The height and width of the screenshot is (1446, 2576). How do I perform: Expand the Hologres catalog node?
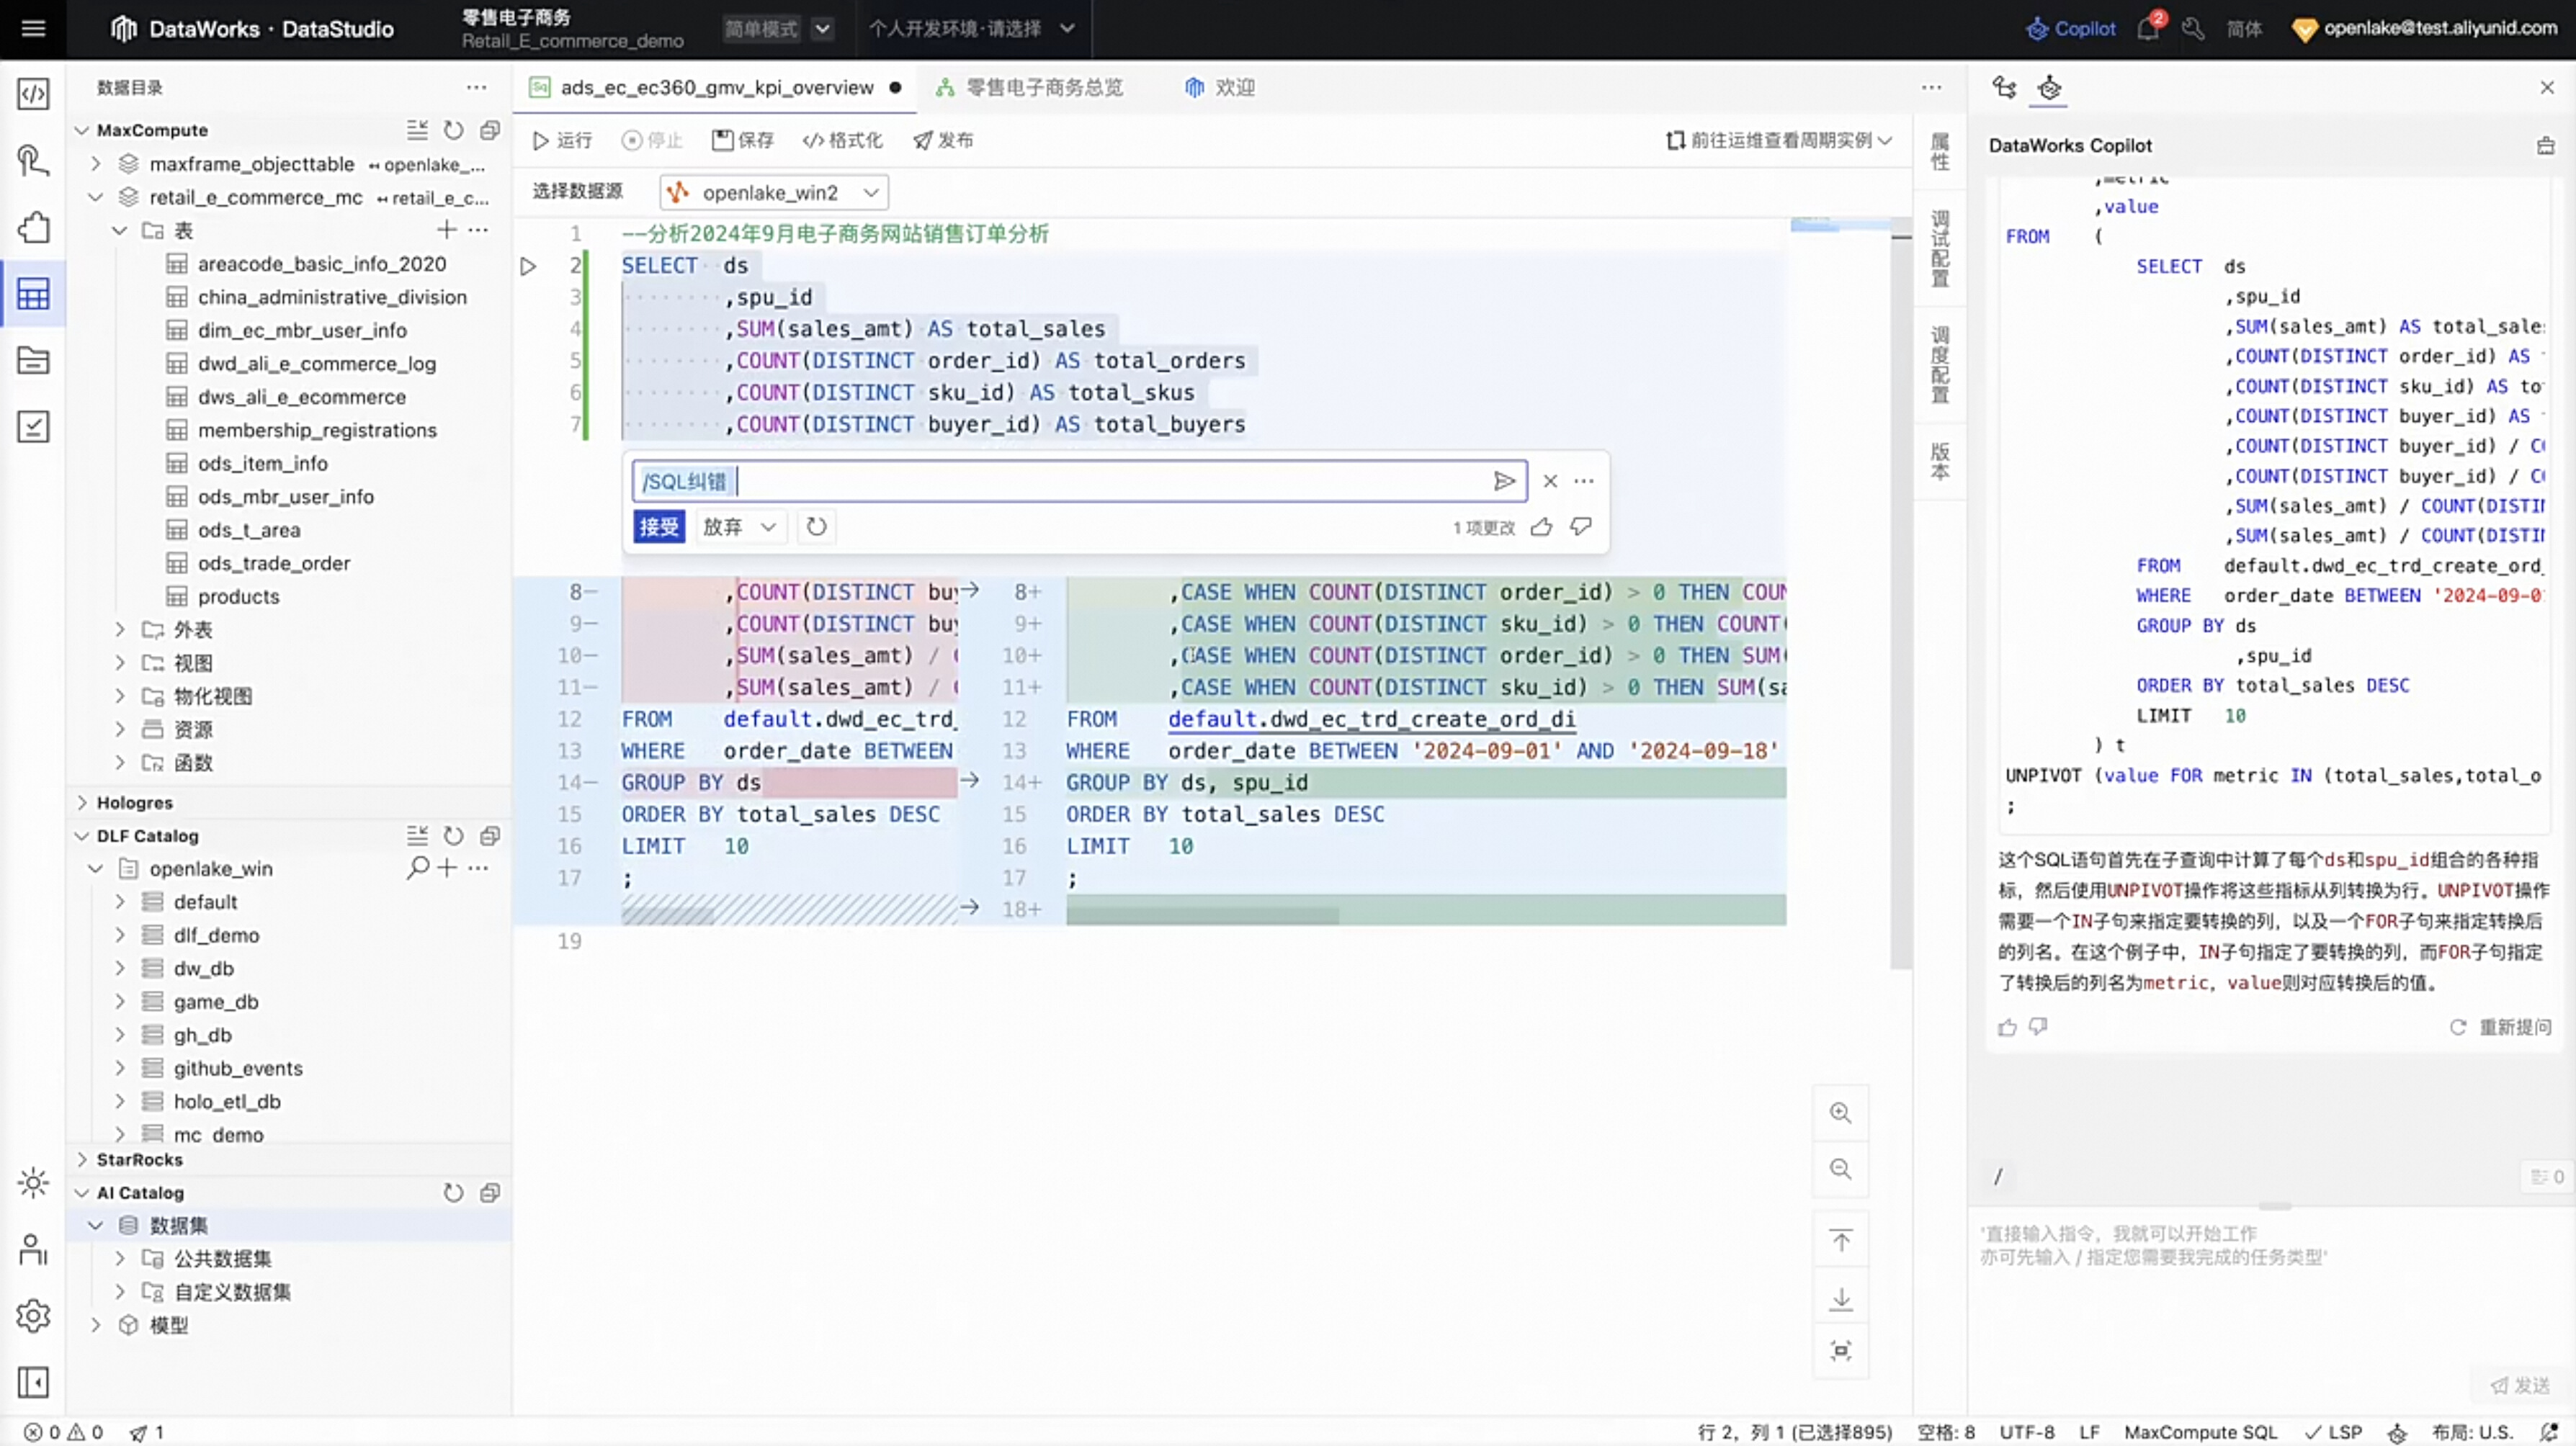click(82, 802)
